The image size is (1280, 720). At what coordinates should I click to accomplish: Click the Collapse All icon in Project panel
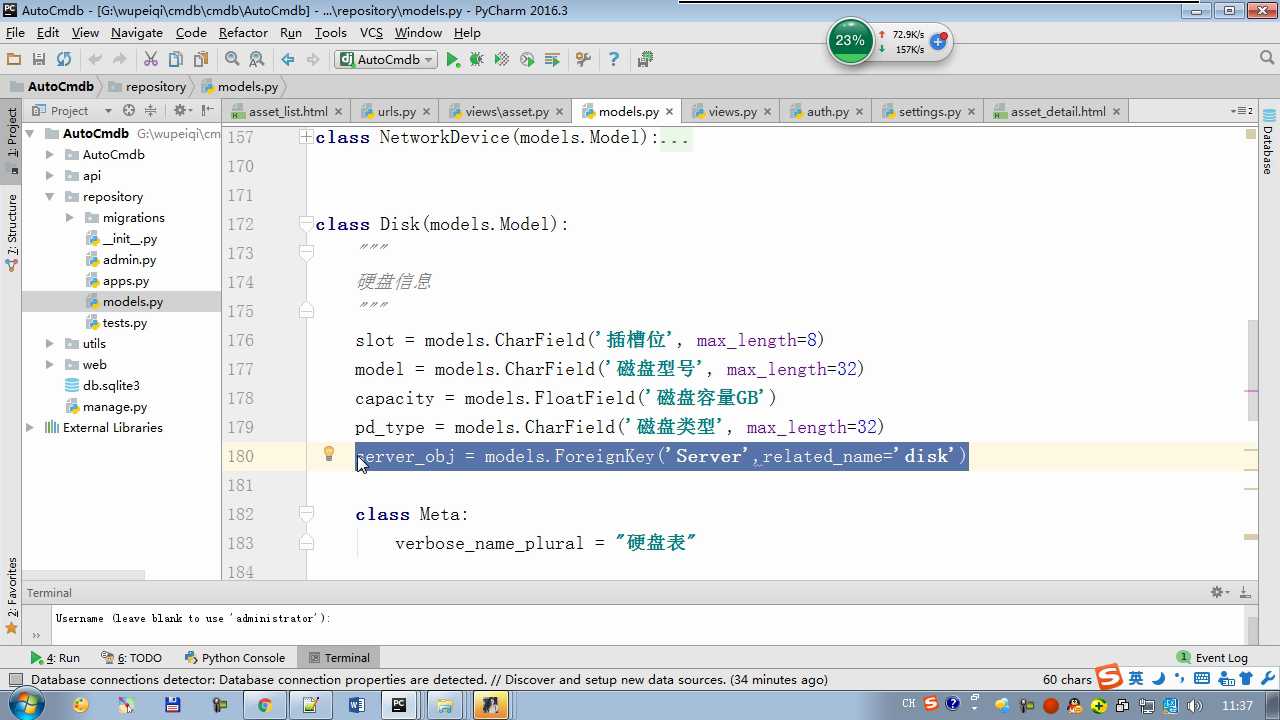click(151, 111)
